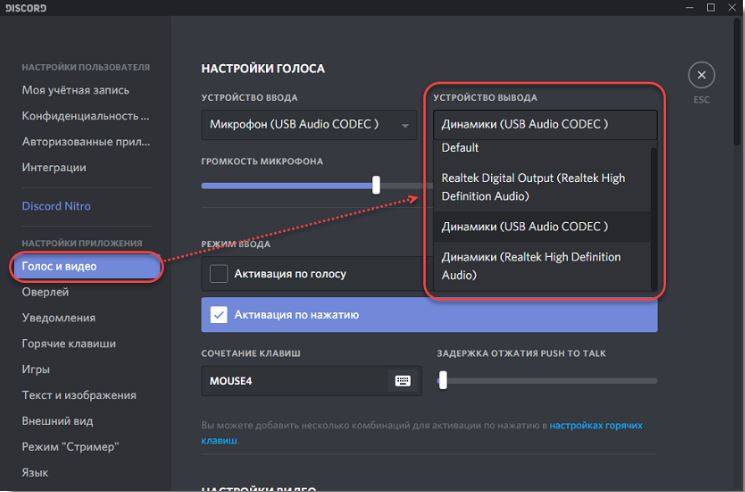745x492 pixels.
Task: Open Горячие клавиши settings
Action: pyautogui.click(x=68, y=343)
